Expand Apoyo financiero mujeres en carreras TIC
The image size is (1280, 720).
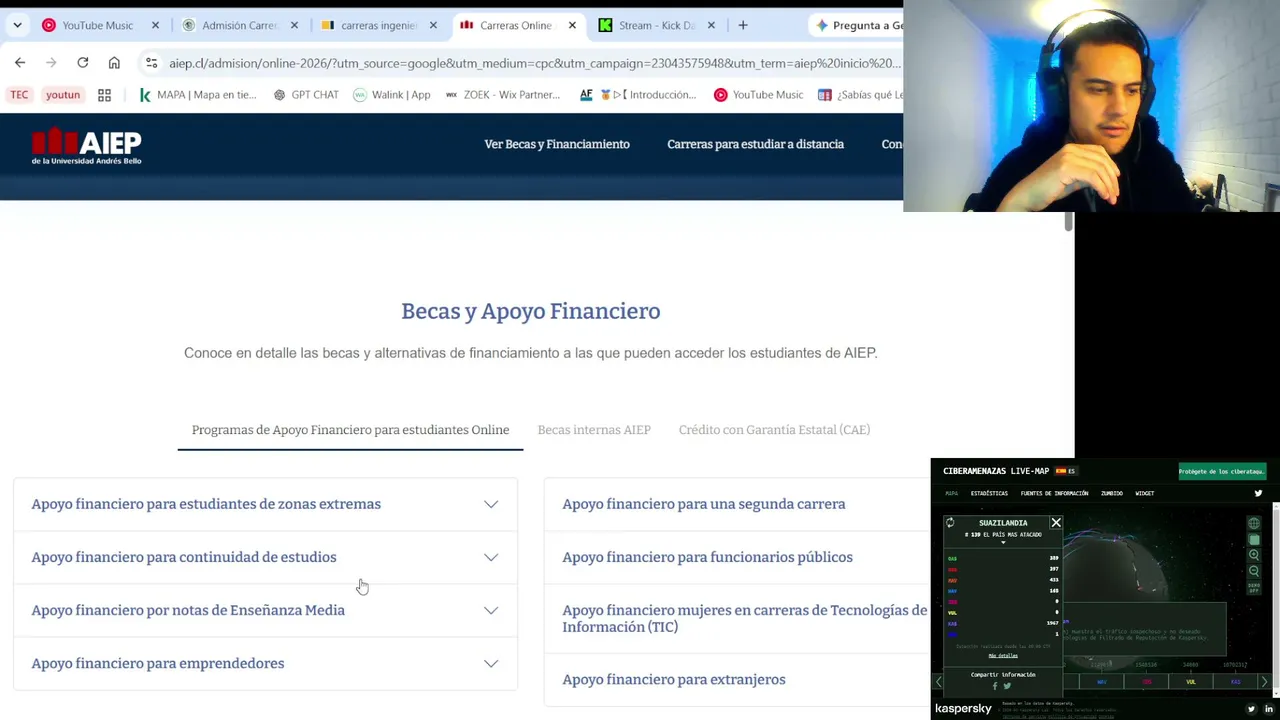(744, 618)
